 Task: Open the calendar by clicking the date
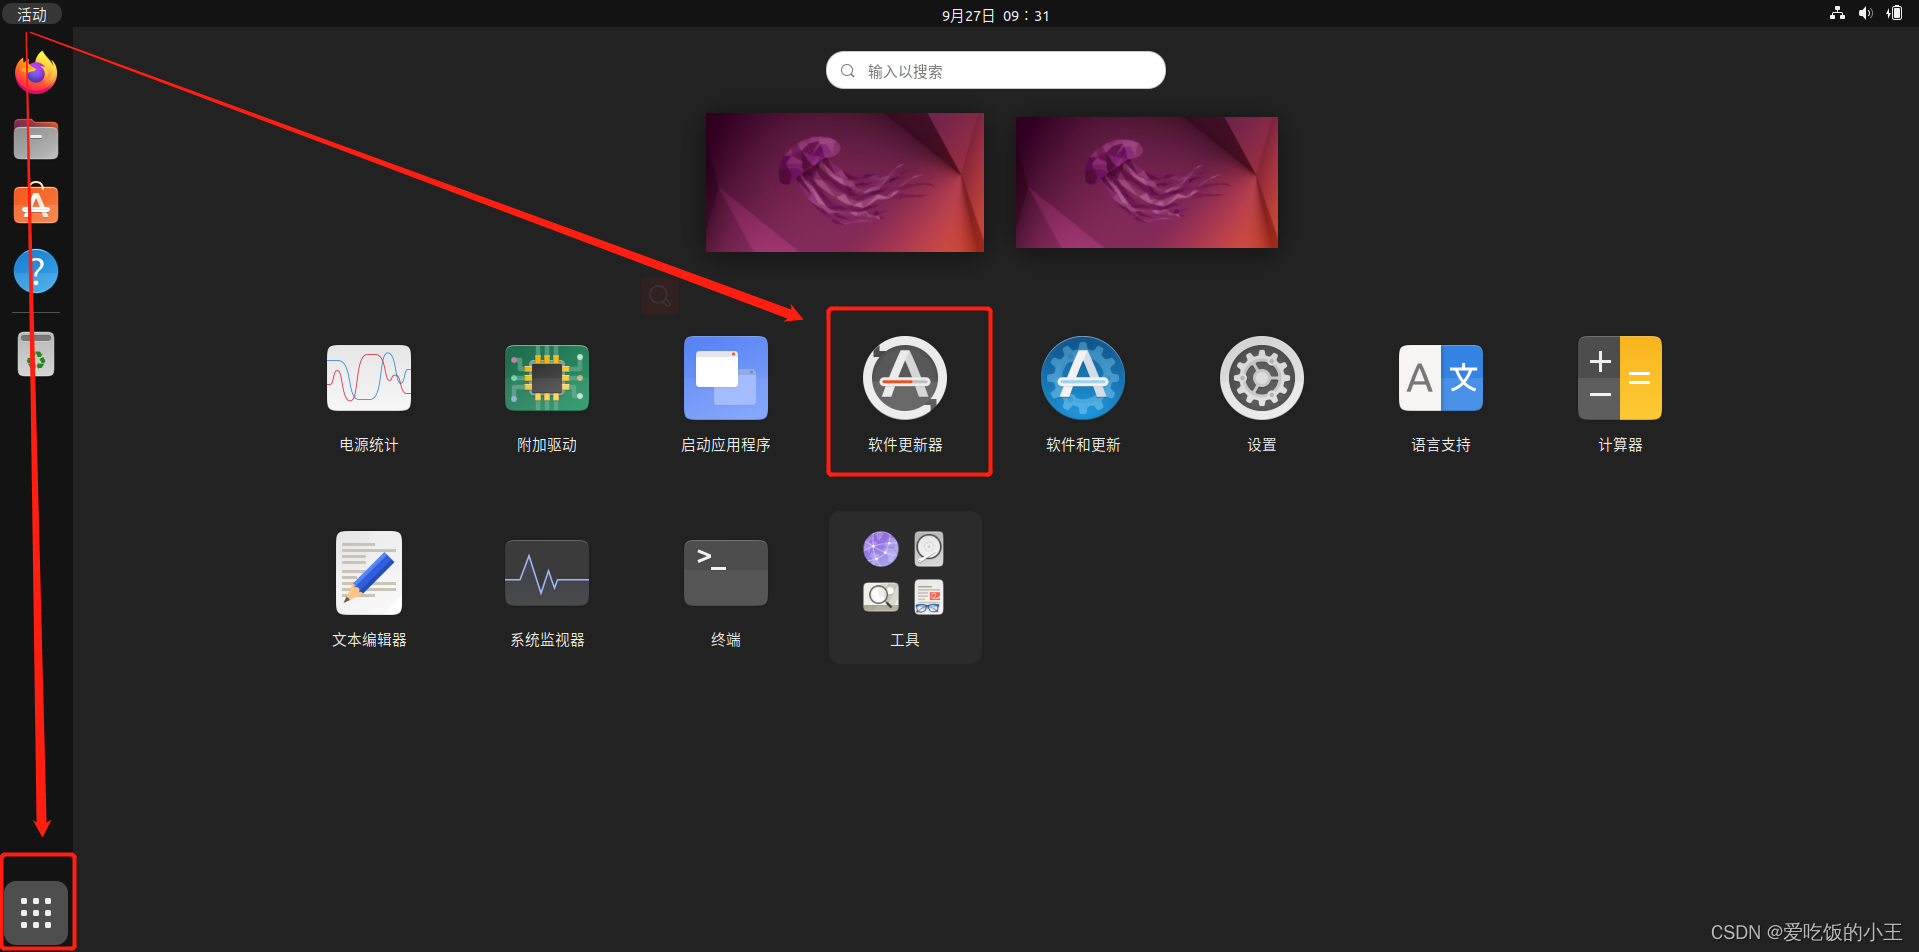click(x=994, y=15)
